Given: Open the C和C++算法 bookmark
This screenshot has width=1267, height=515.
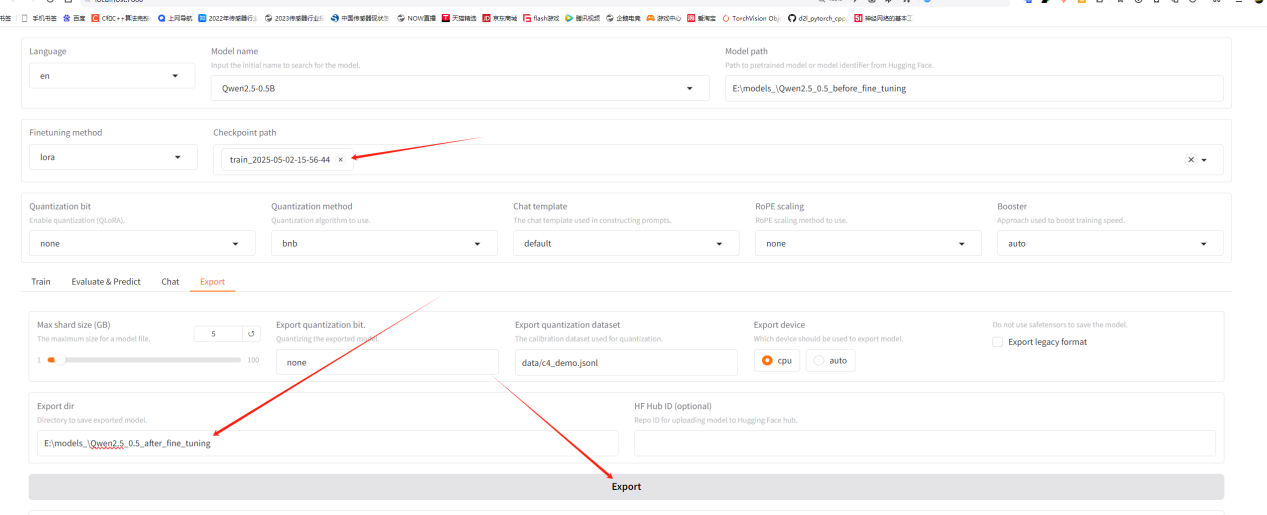Looking at the screenshot, I should [x=121, y=18].
